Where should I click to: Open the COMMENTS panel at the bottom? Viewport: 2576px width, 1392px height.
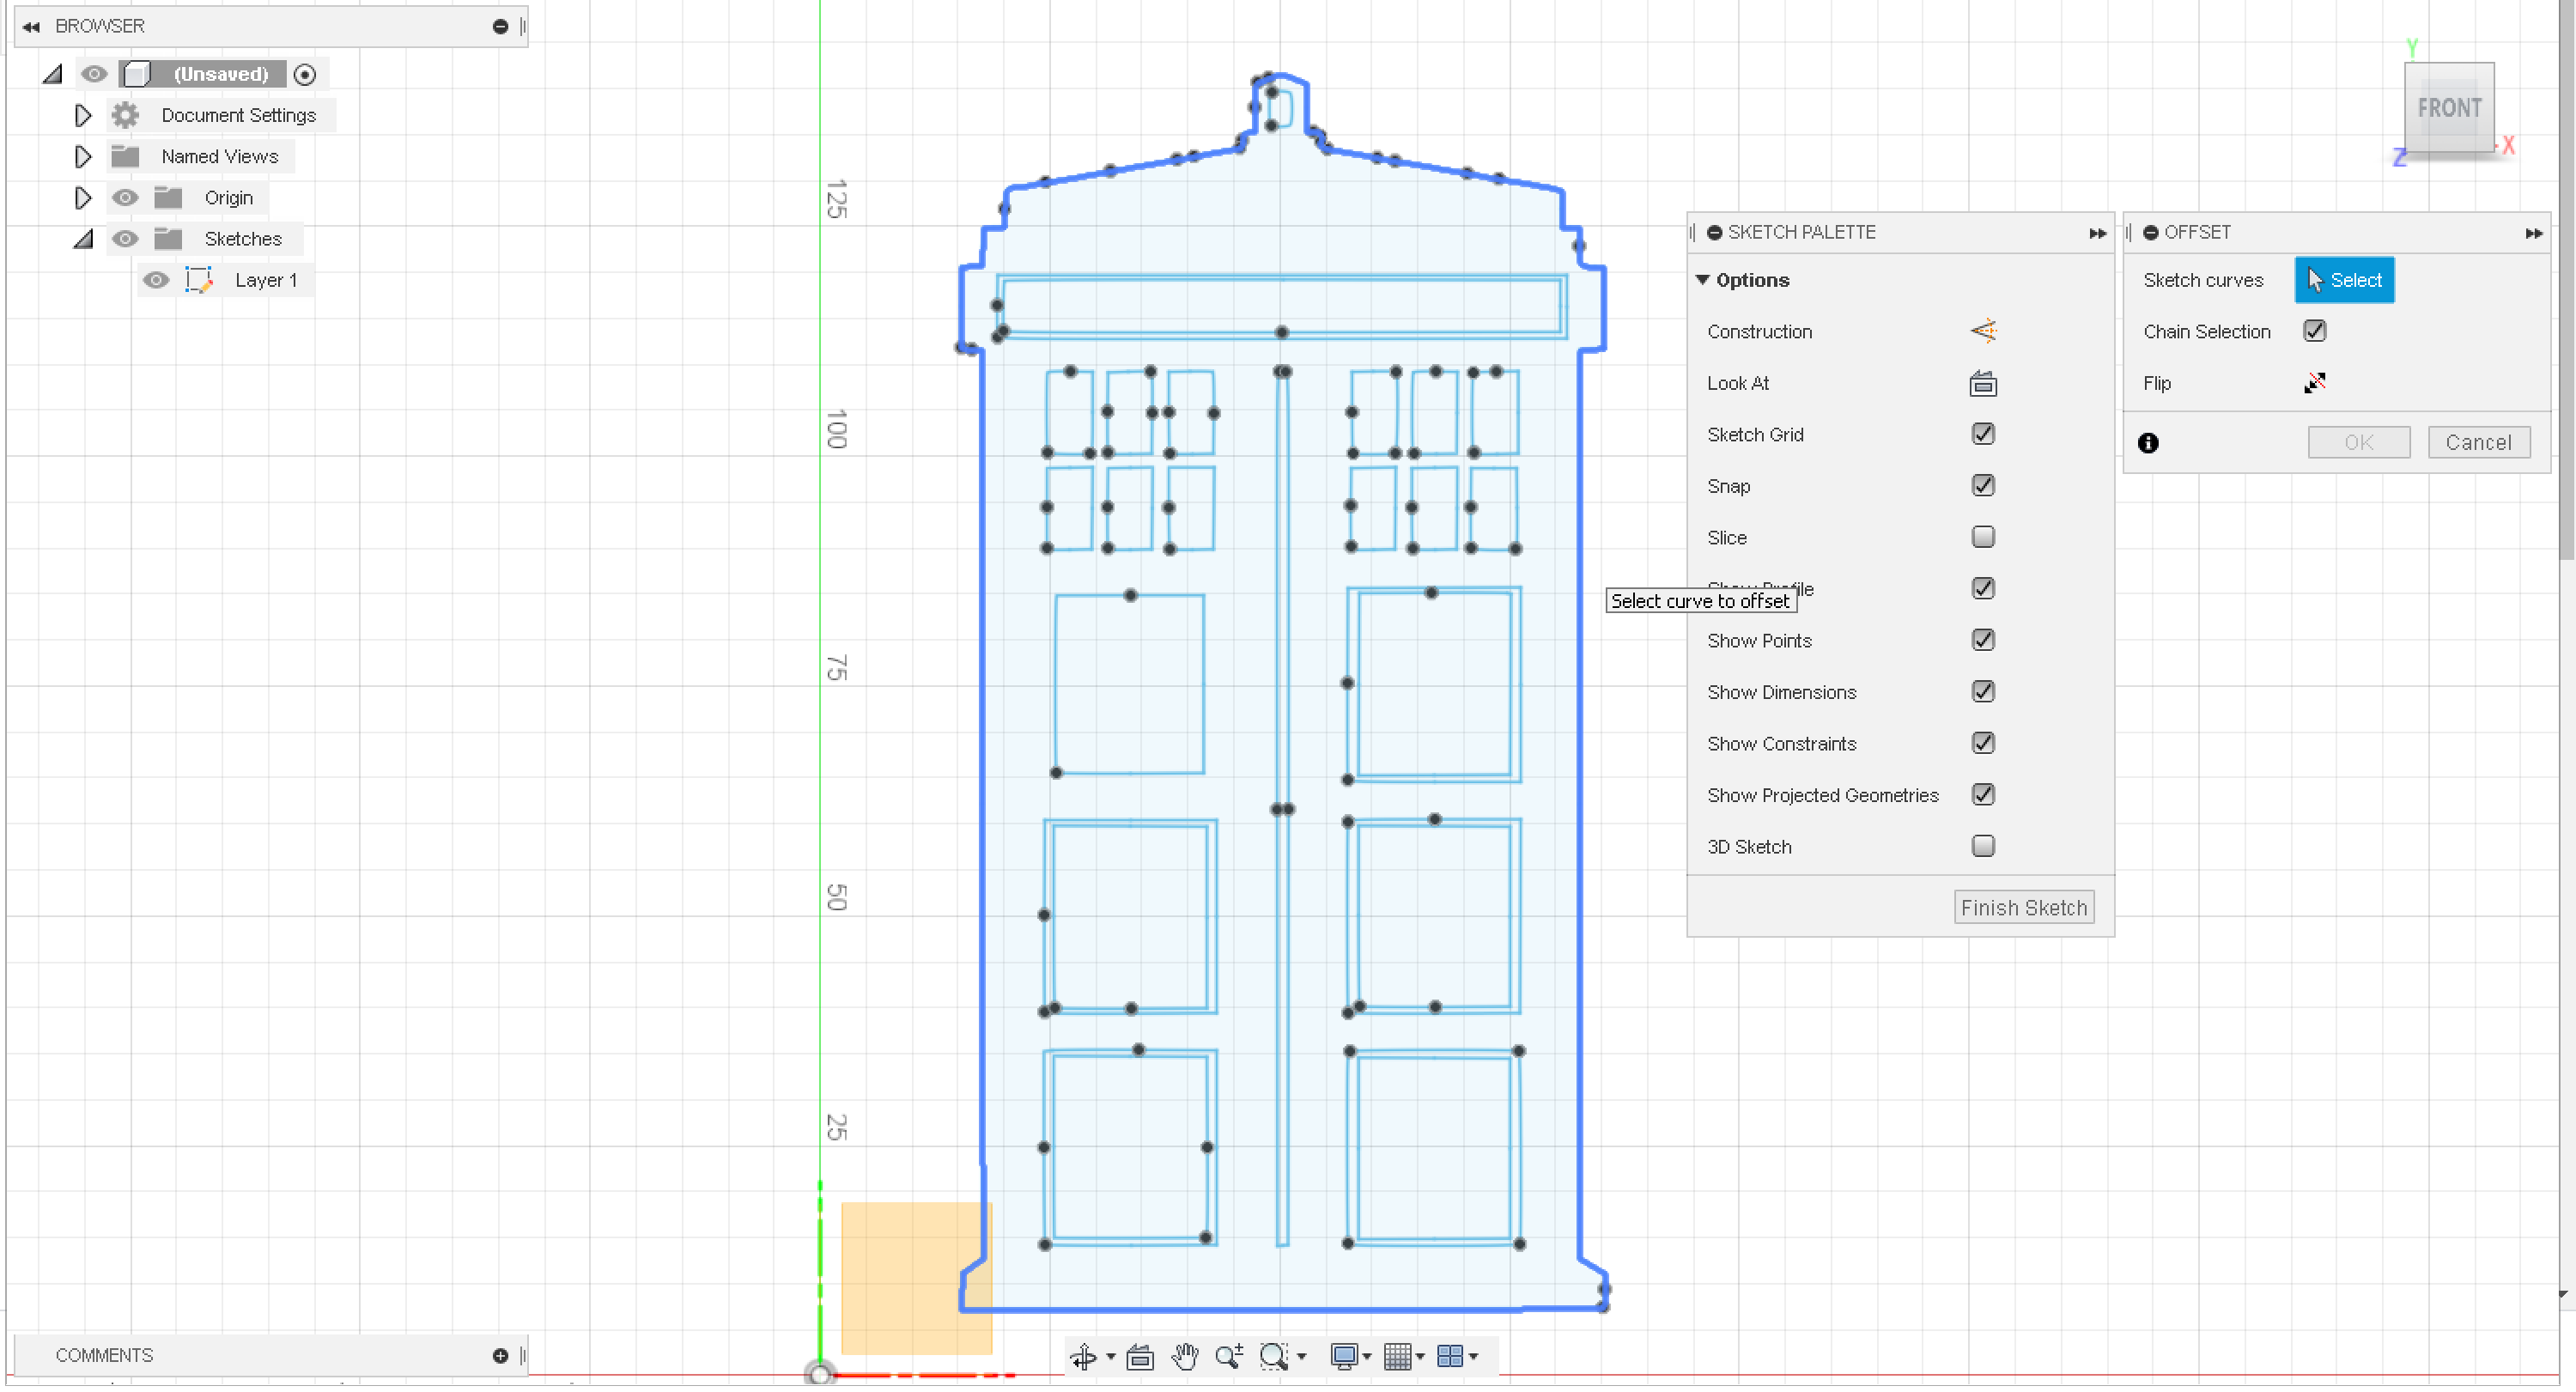pyautogui.click(x=103, y=1355)
